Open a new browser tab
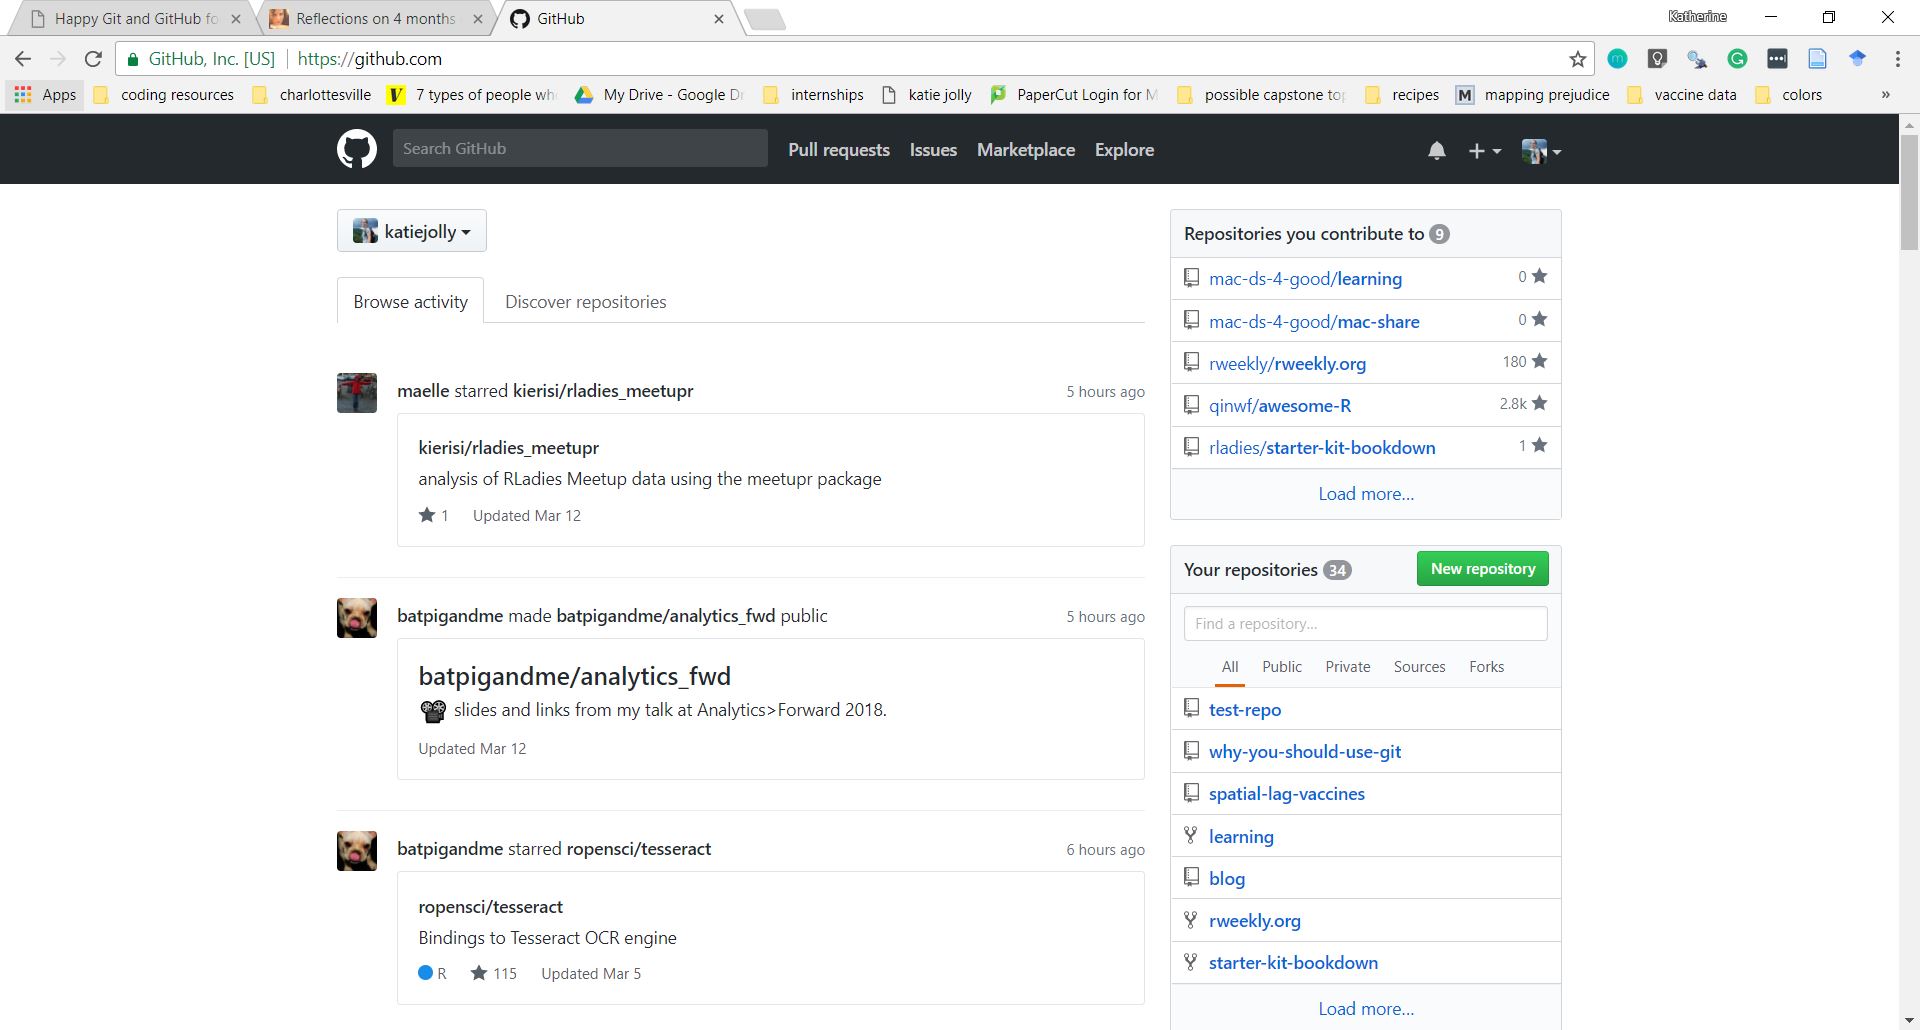Screen dimensions: 1920x1030 (765, 19)
